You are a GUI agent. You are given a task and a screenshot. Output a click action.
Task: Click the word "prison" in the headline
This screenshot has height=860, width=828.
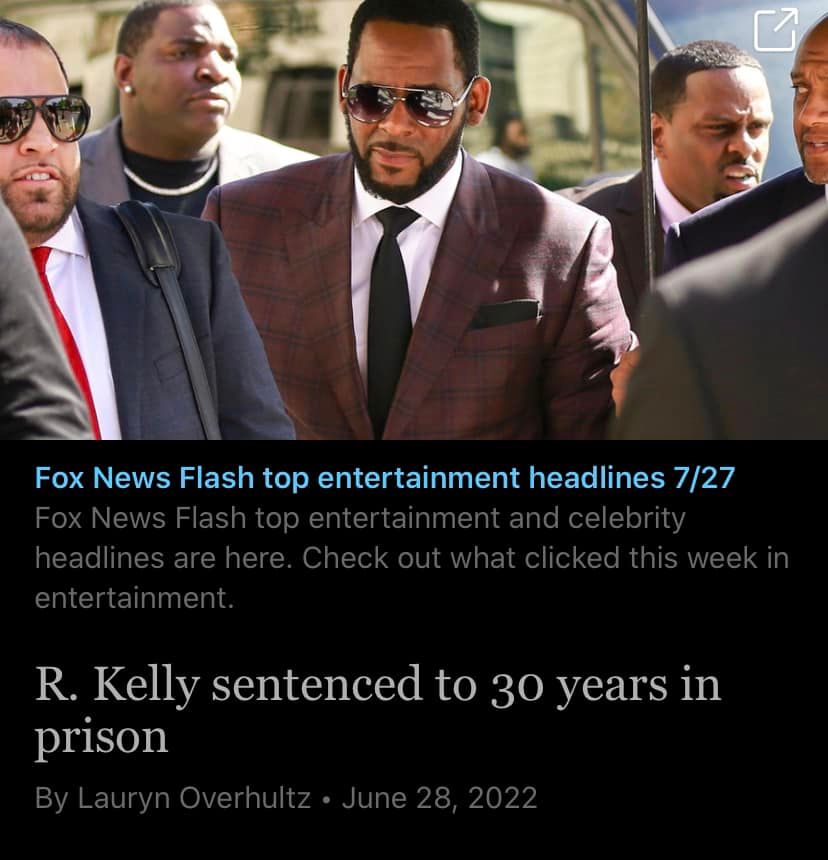click(x=101, y=738)
